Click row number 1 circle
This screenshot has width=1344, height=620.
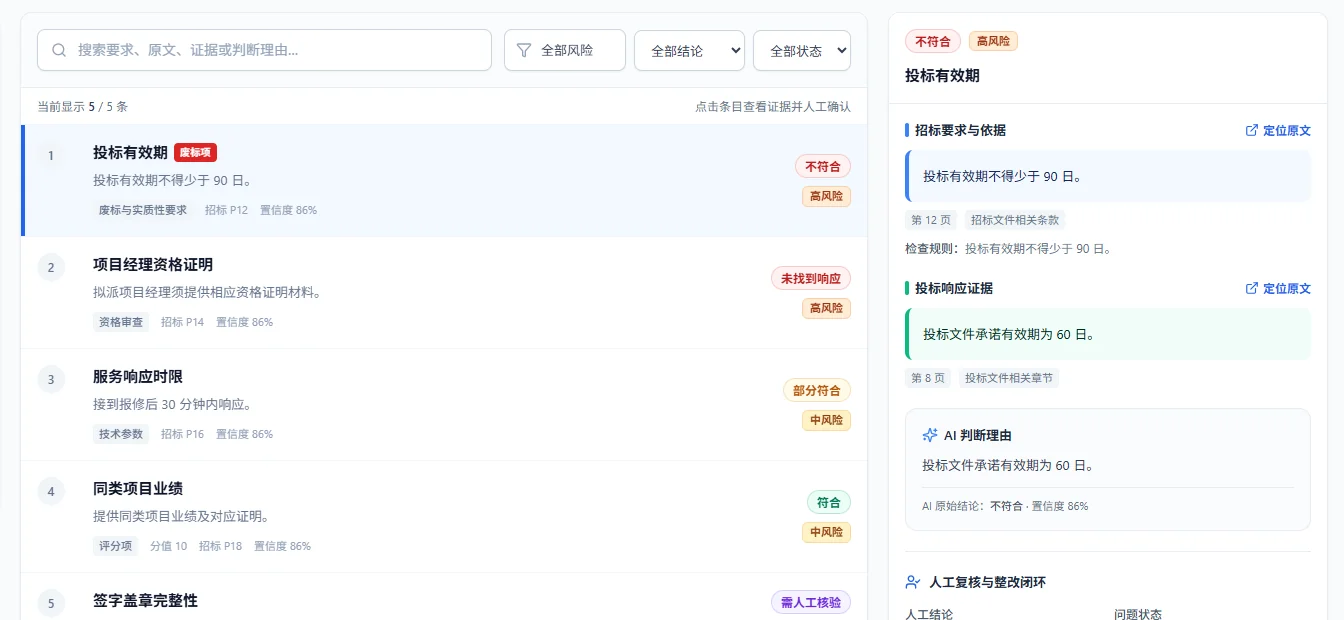pyautogui.click(x=51, y=155)
